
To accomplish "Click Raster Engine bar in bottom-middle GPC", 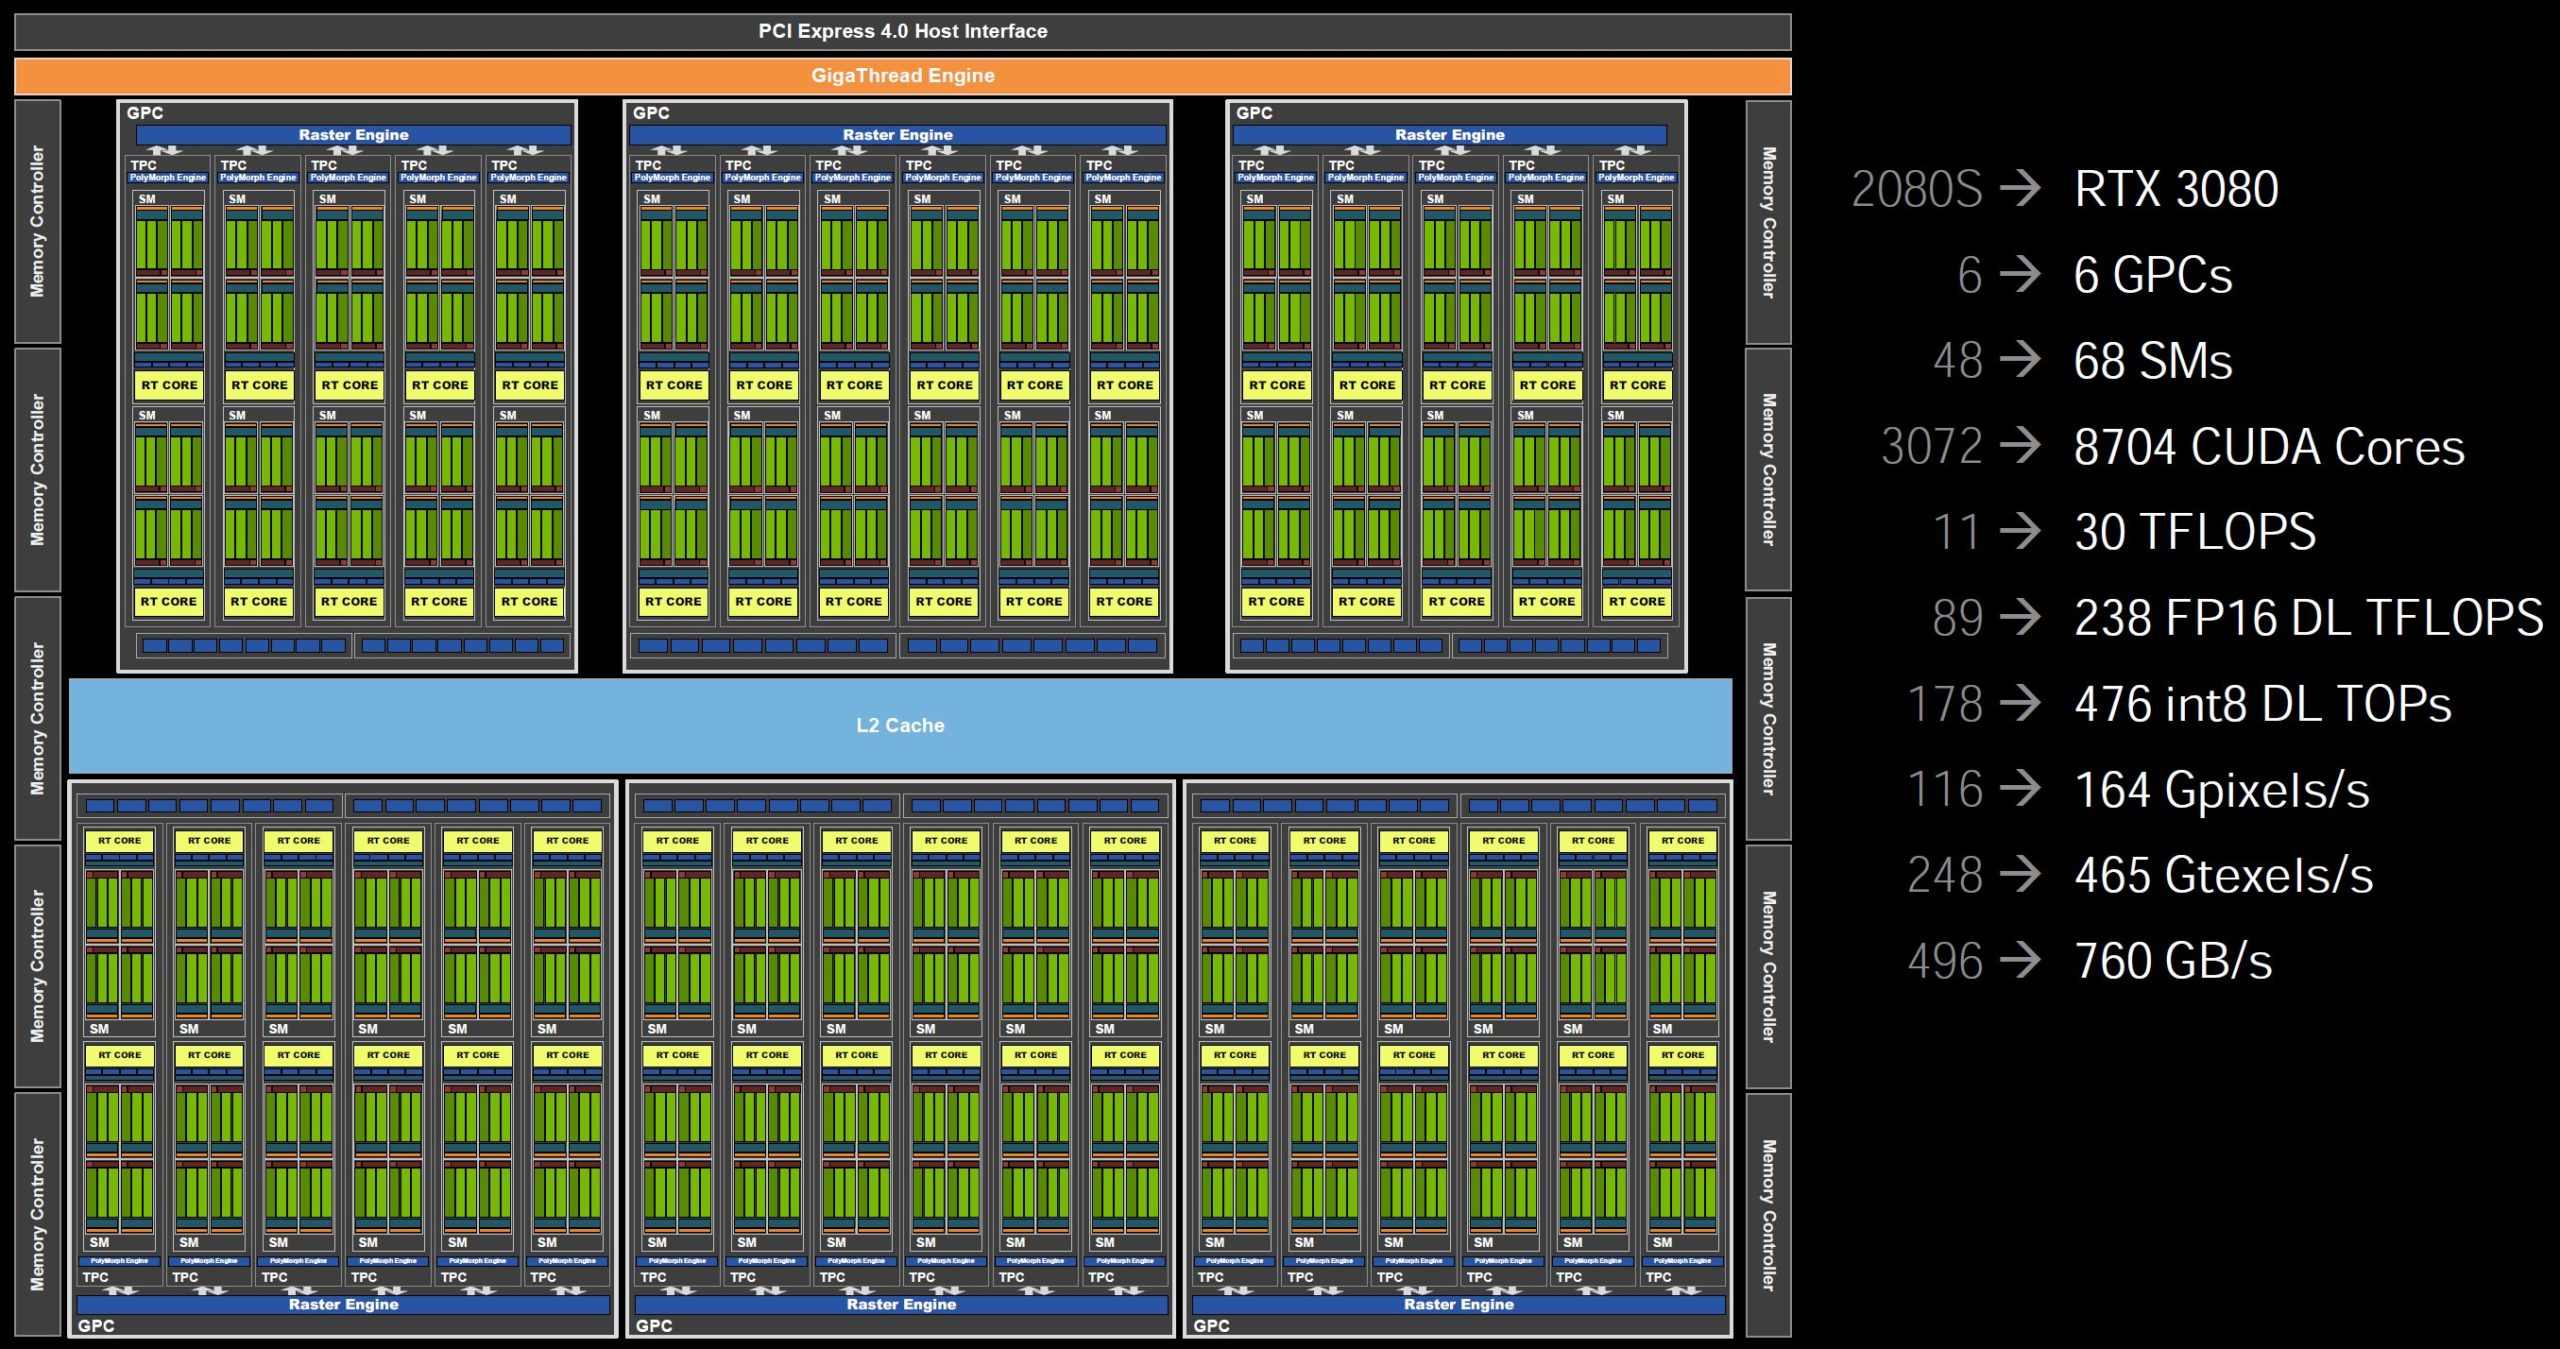I will (x=901, y=1304).
